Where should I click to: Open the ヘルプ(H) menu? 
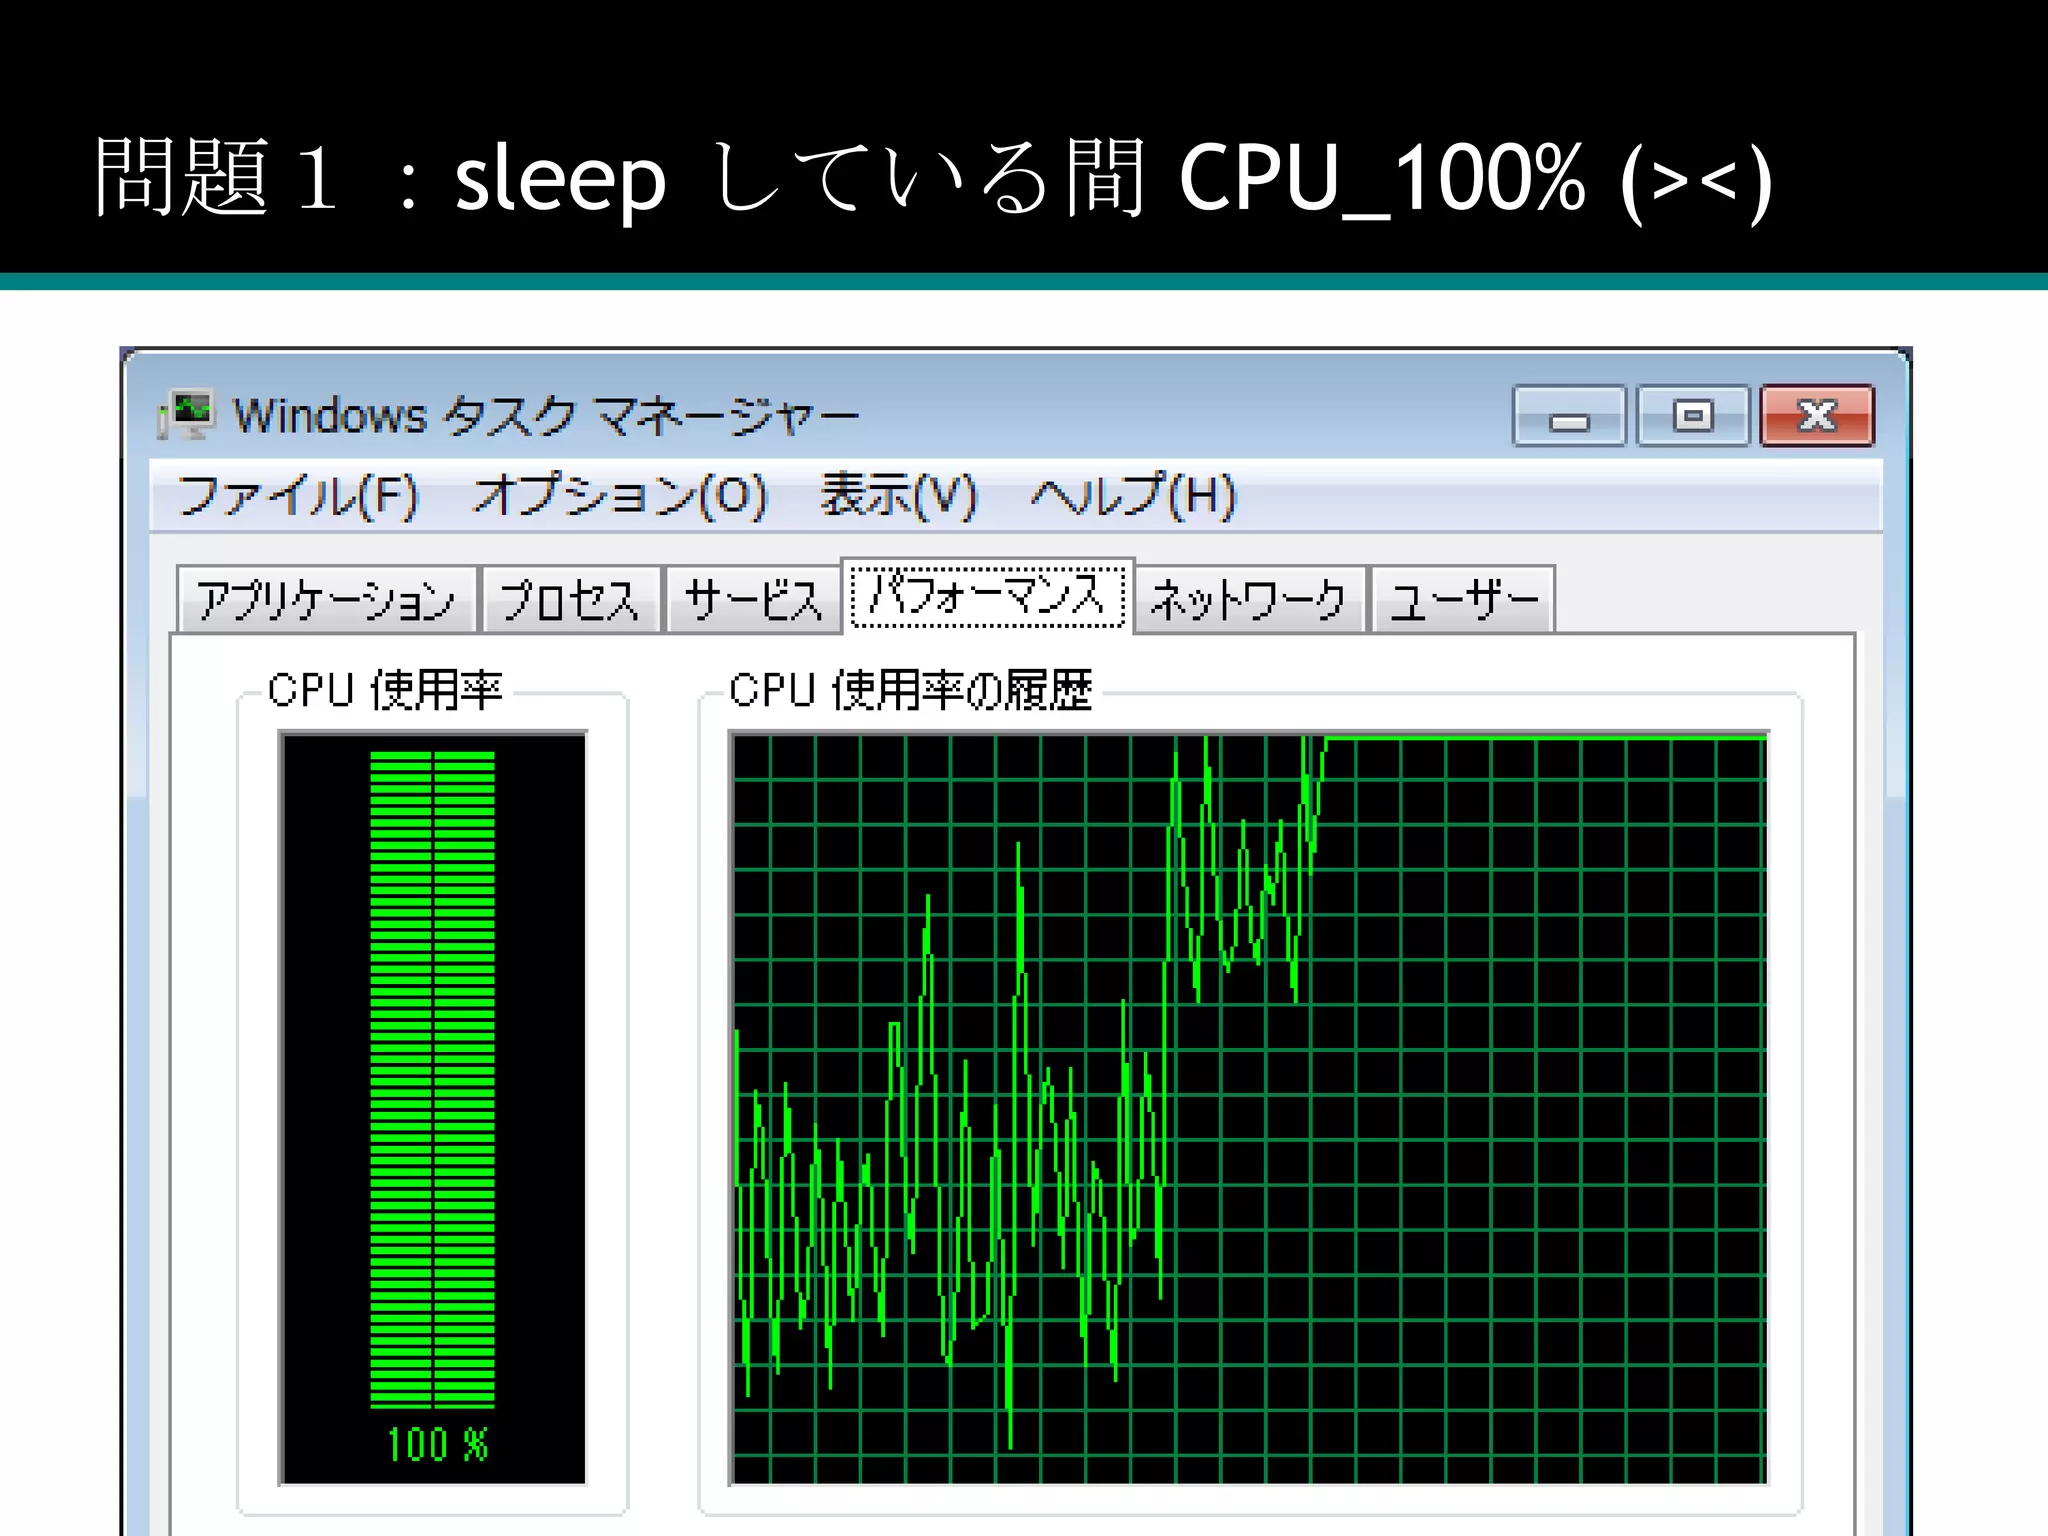(x=1134, y=496)
